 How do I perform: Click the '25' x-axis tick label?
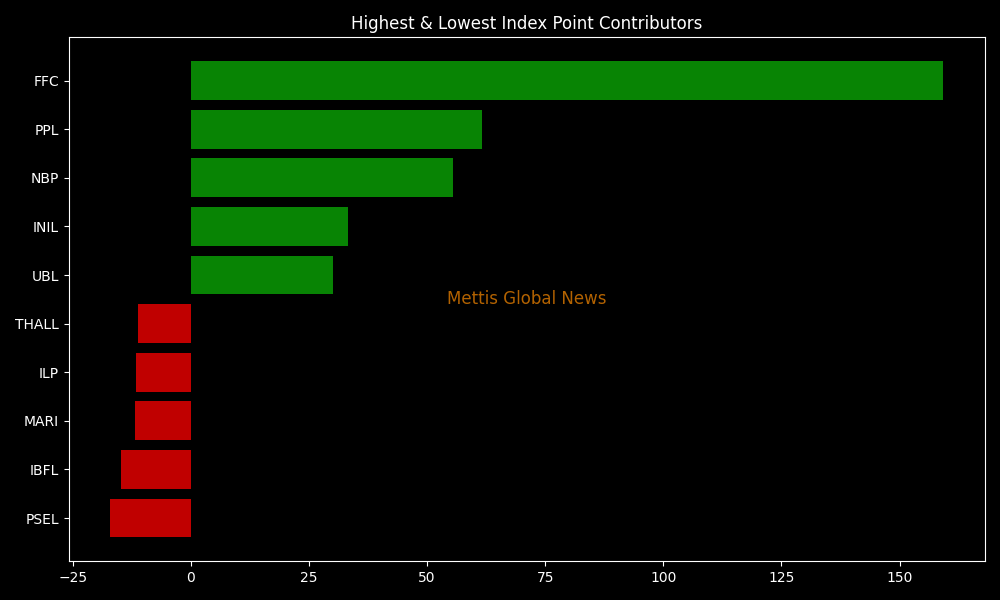pos(309,577)
